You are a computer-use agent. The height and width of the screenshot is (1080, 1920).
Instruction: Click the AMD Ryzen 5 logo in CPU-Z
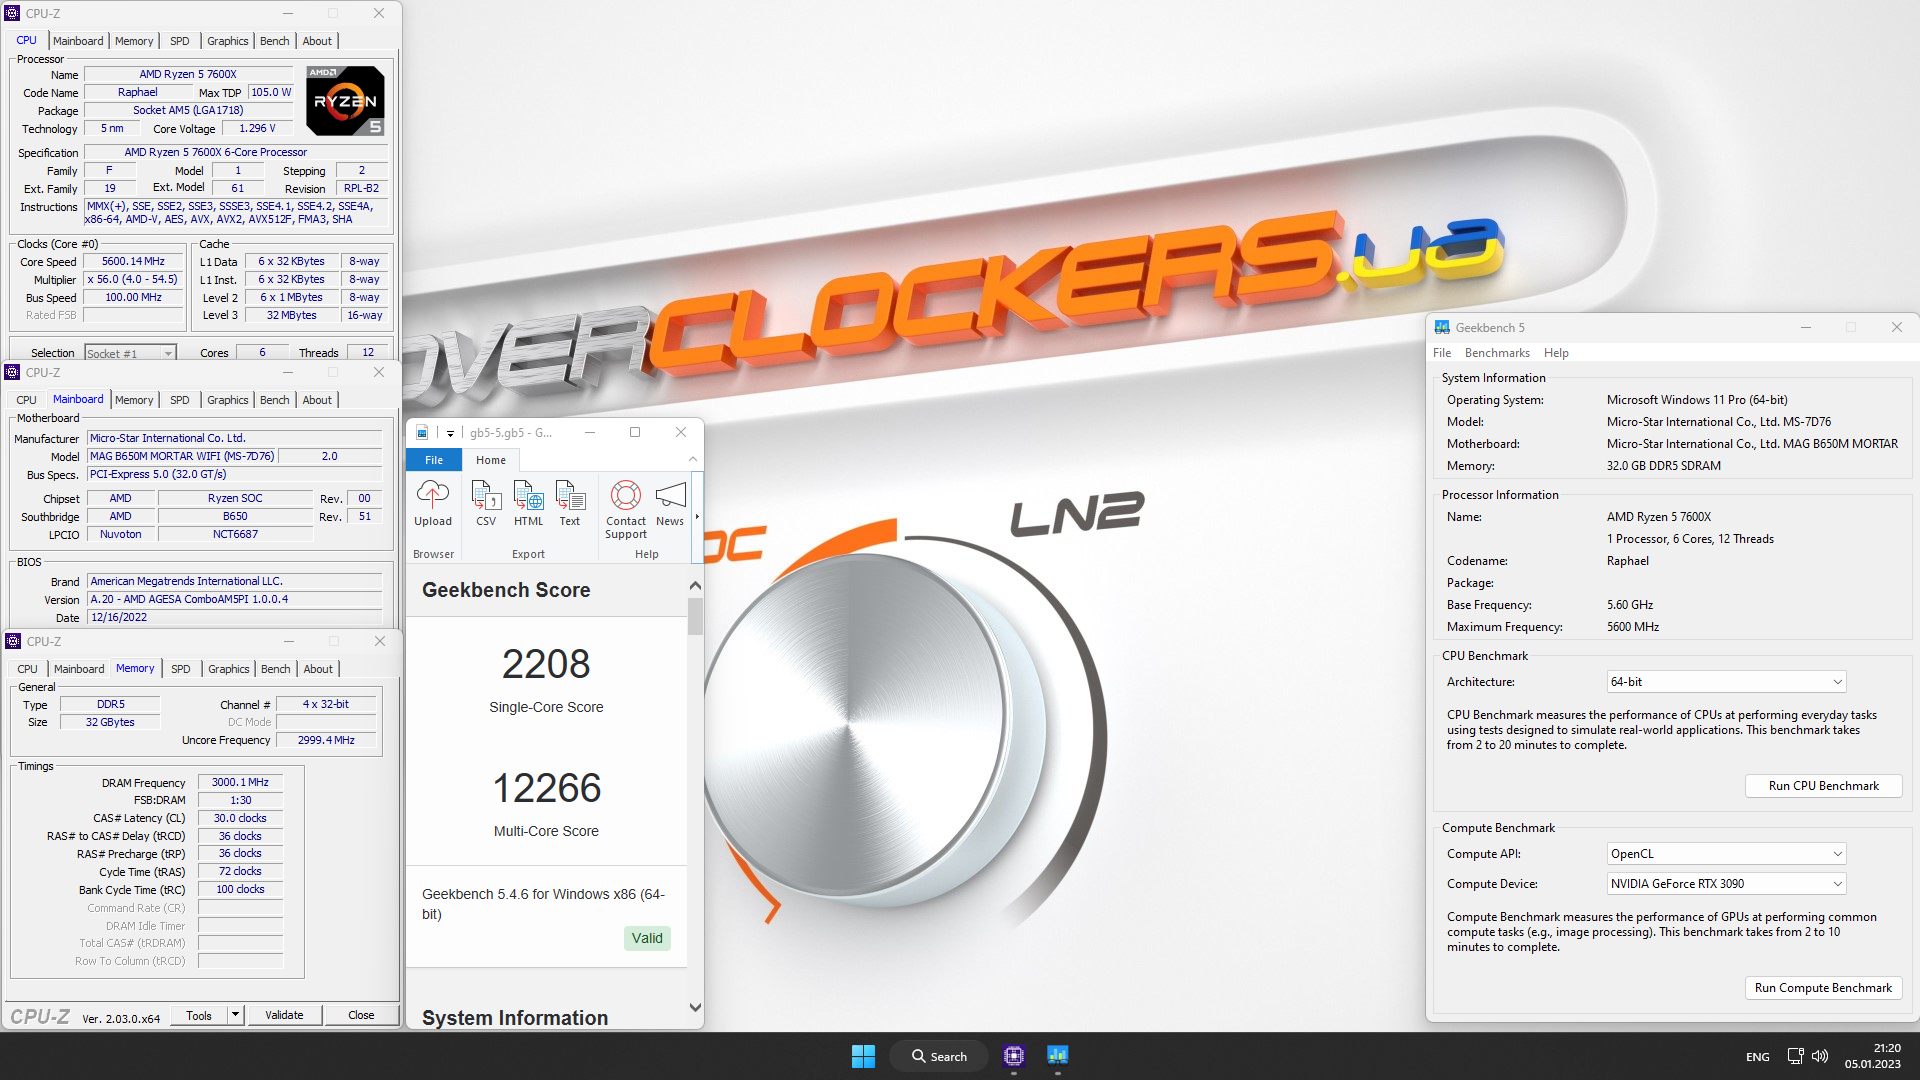[x=345, y=101]
